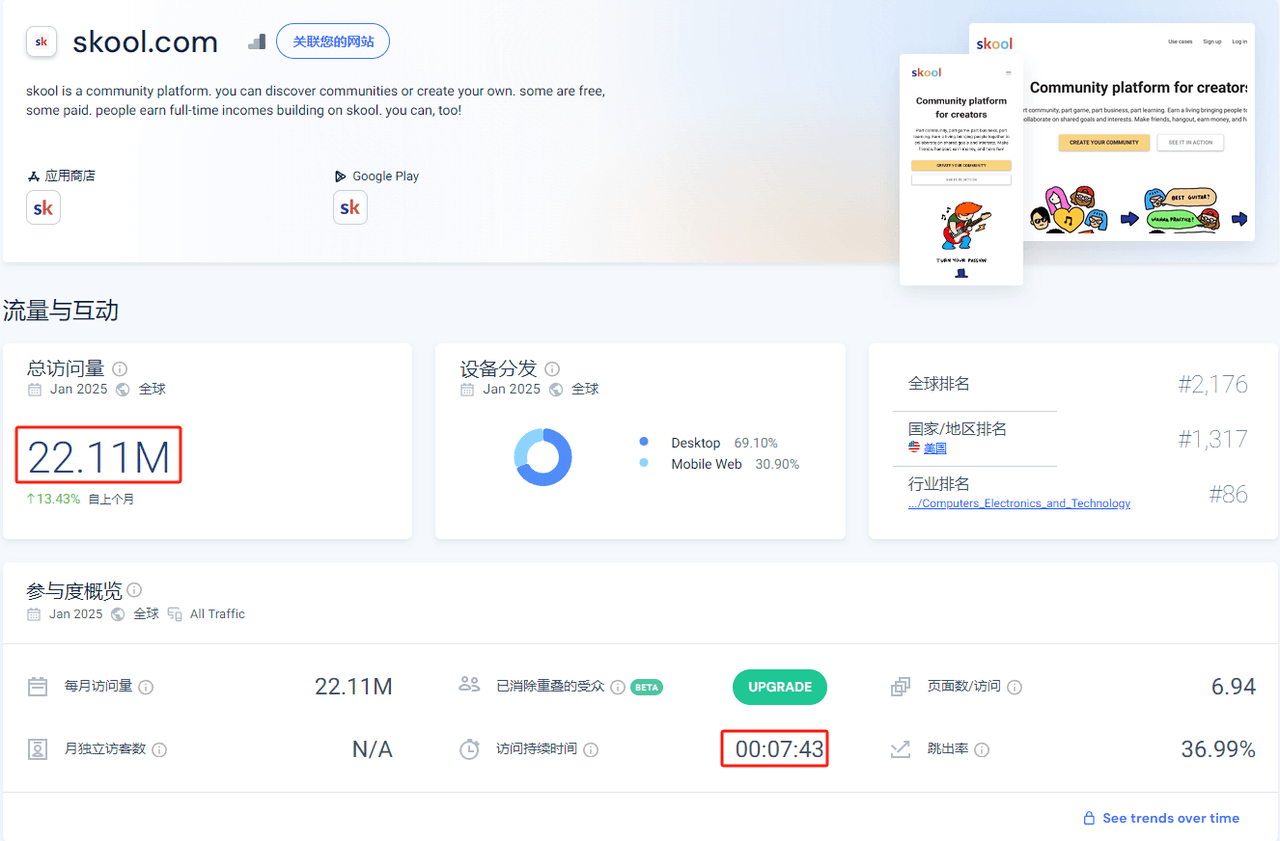Click the lock icon beside See trends
Image resolution: width=1280 pixels, height=841 pixels.
[1089, 818]
